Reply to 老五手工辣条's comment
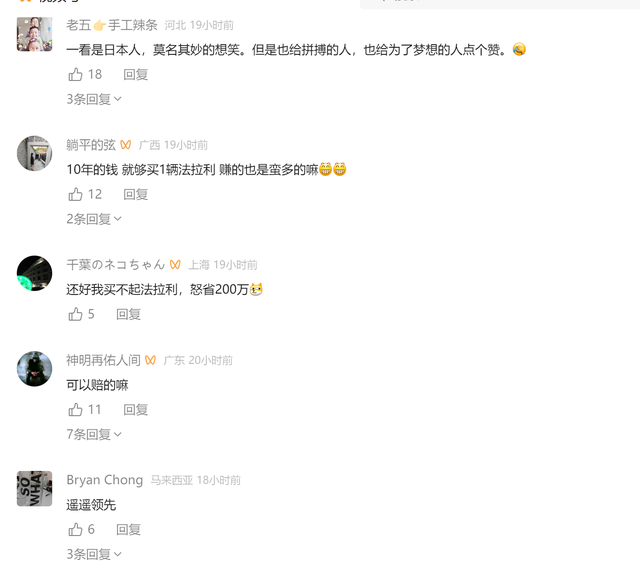 coord(136,75)
